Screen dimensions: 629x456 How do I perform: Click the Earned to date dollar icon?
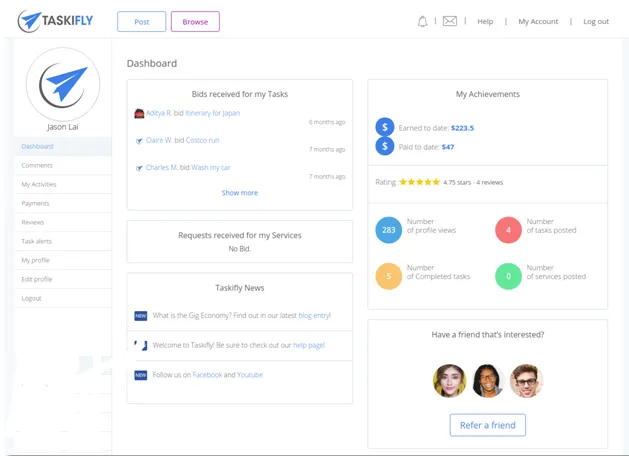tap(385, 127)
